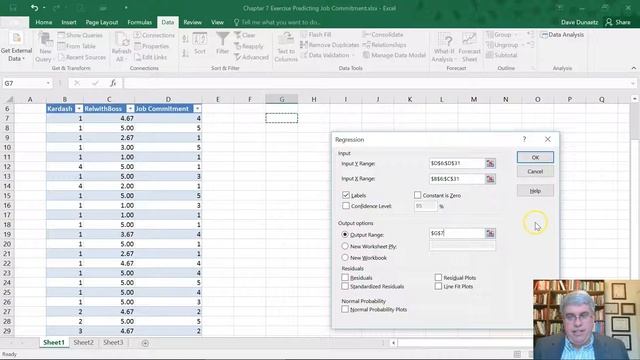Open Manage Data Model
Viewport: 640px width, 360px height.
coord(394,55)
